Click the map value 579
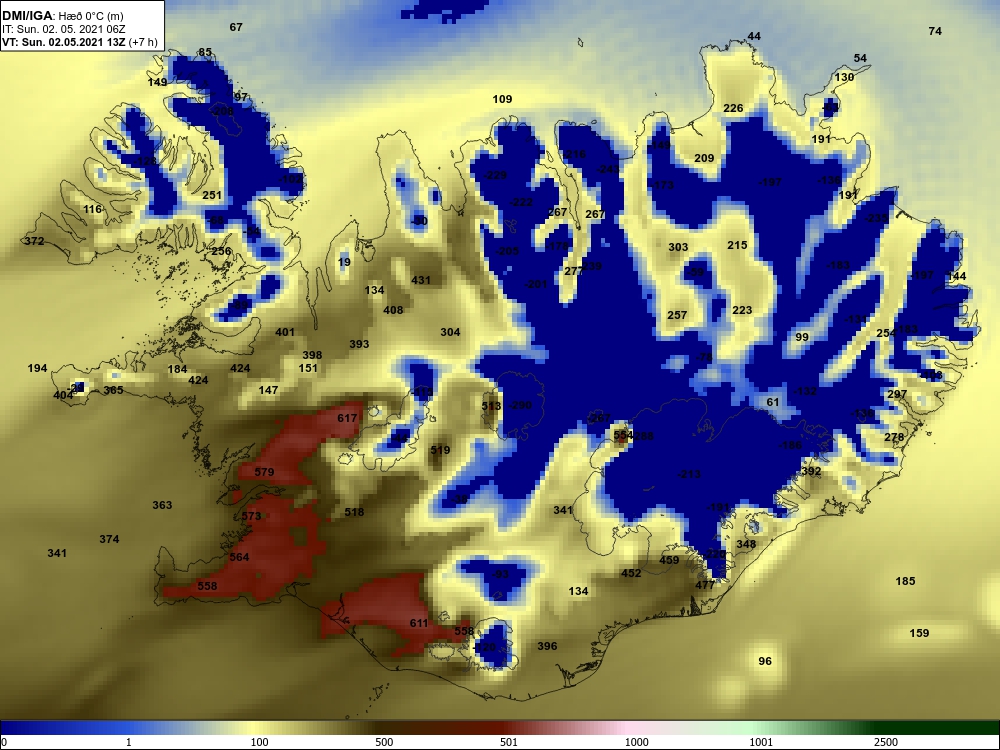The height and width of the screenshot is (750, 1000). (x=264, y=472)
